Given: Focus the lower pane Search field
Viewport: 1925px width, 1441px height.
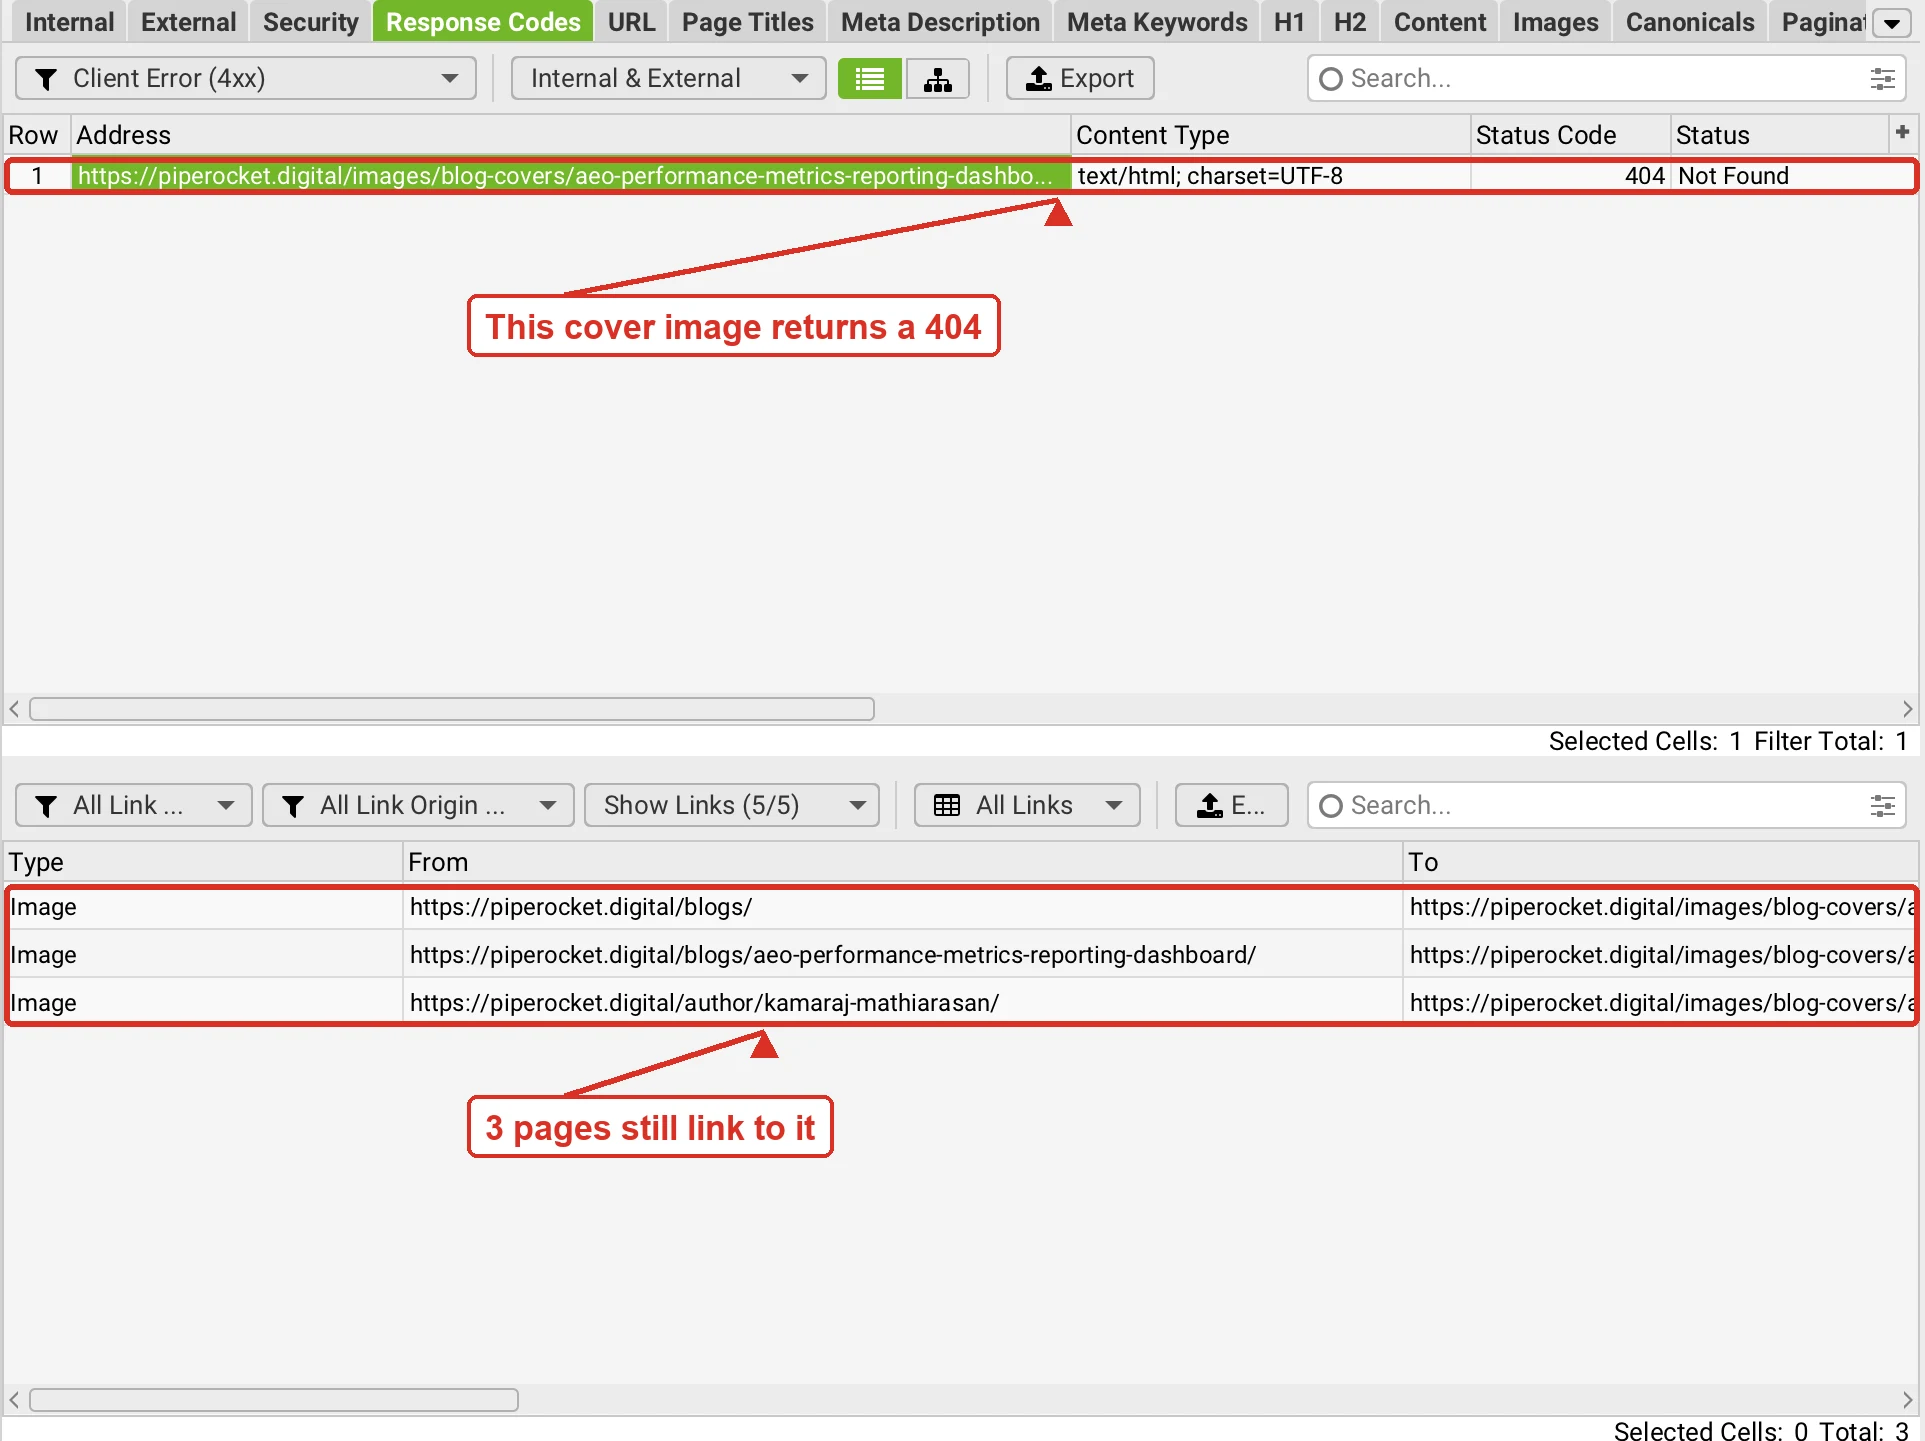Looking at the screenshot, I should [x=1606, y=805].
